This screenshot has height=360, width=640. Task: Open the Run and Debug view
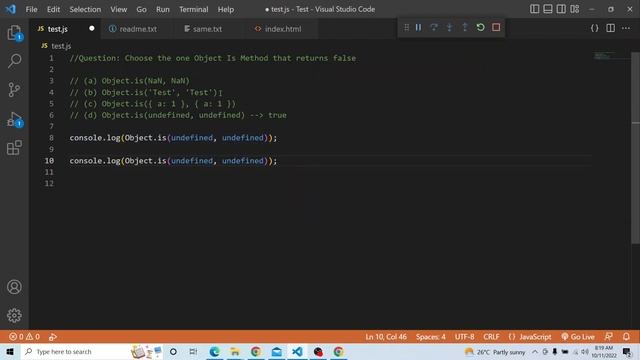point(14,119)
